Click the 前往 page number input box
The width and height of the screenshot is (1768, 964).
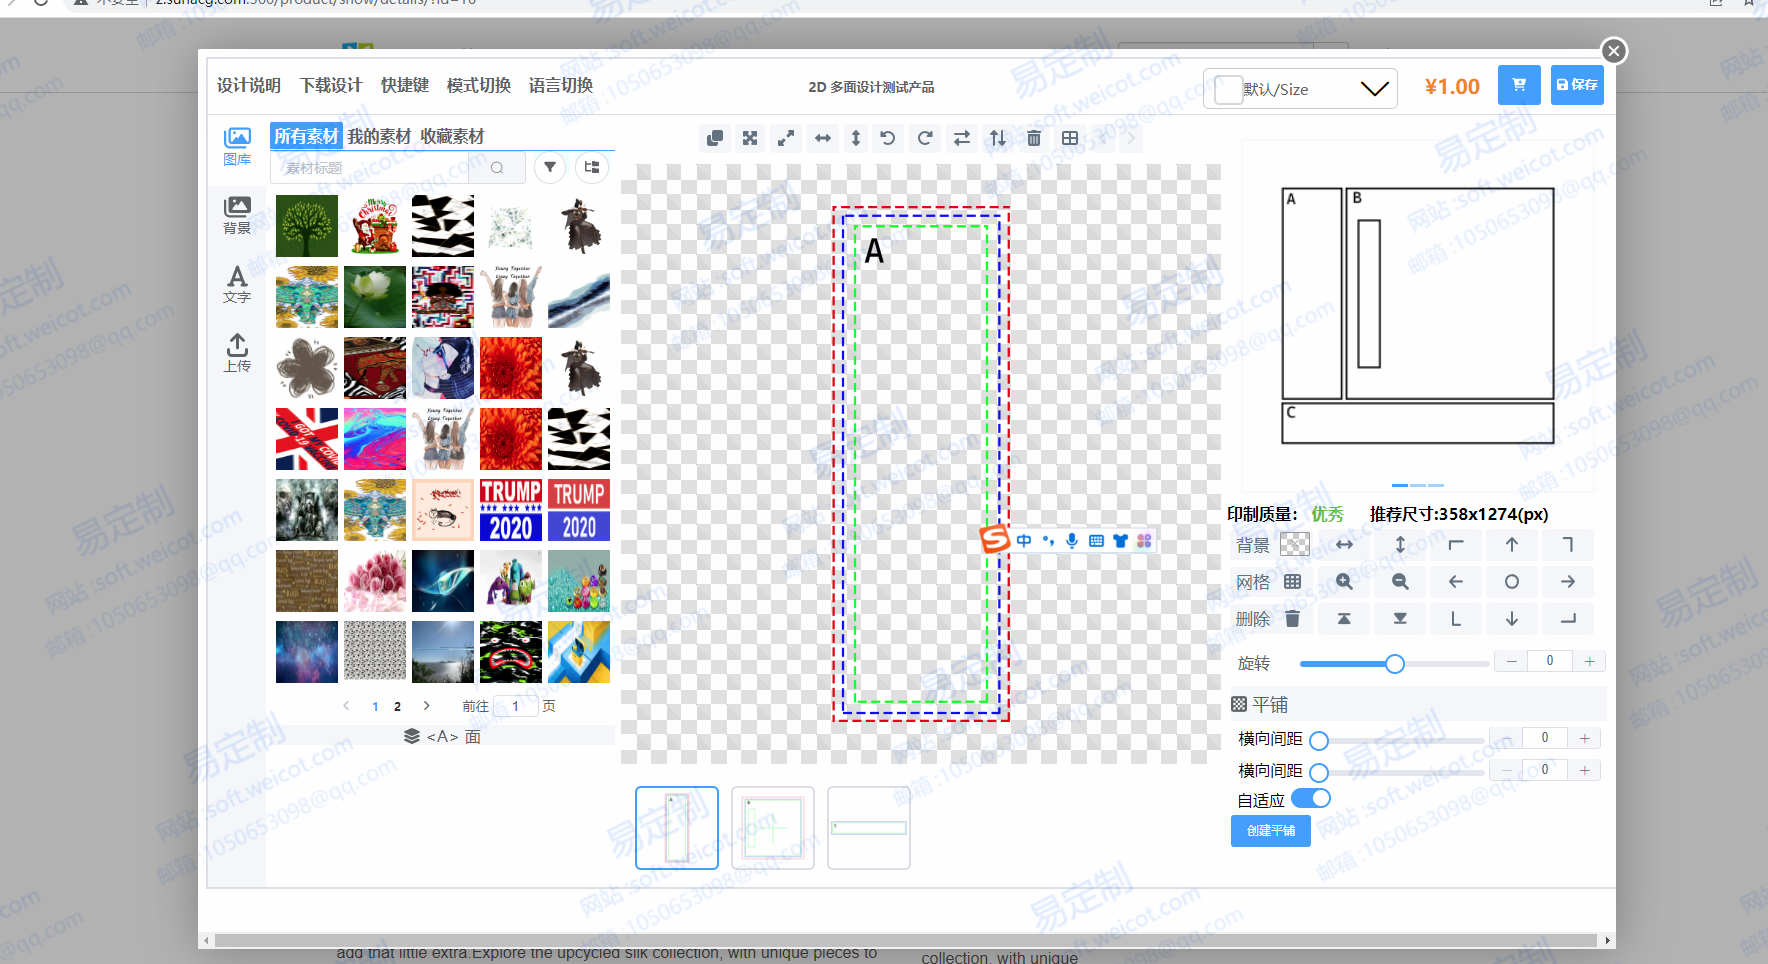[x=516, y=706]
